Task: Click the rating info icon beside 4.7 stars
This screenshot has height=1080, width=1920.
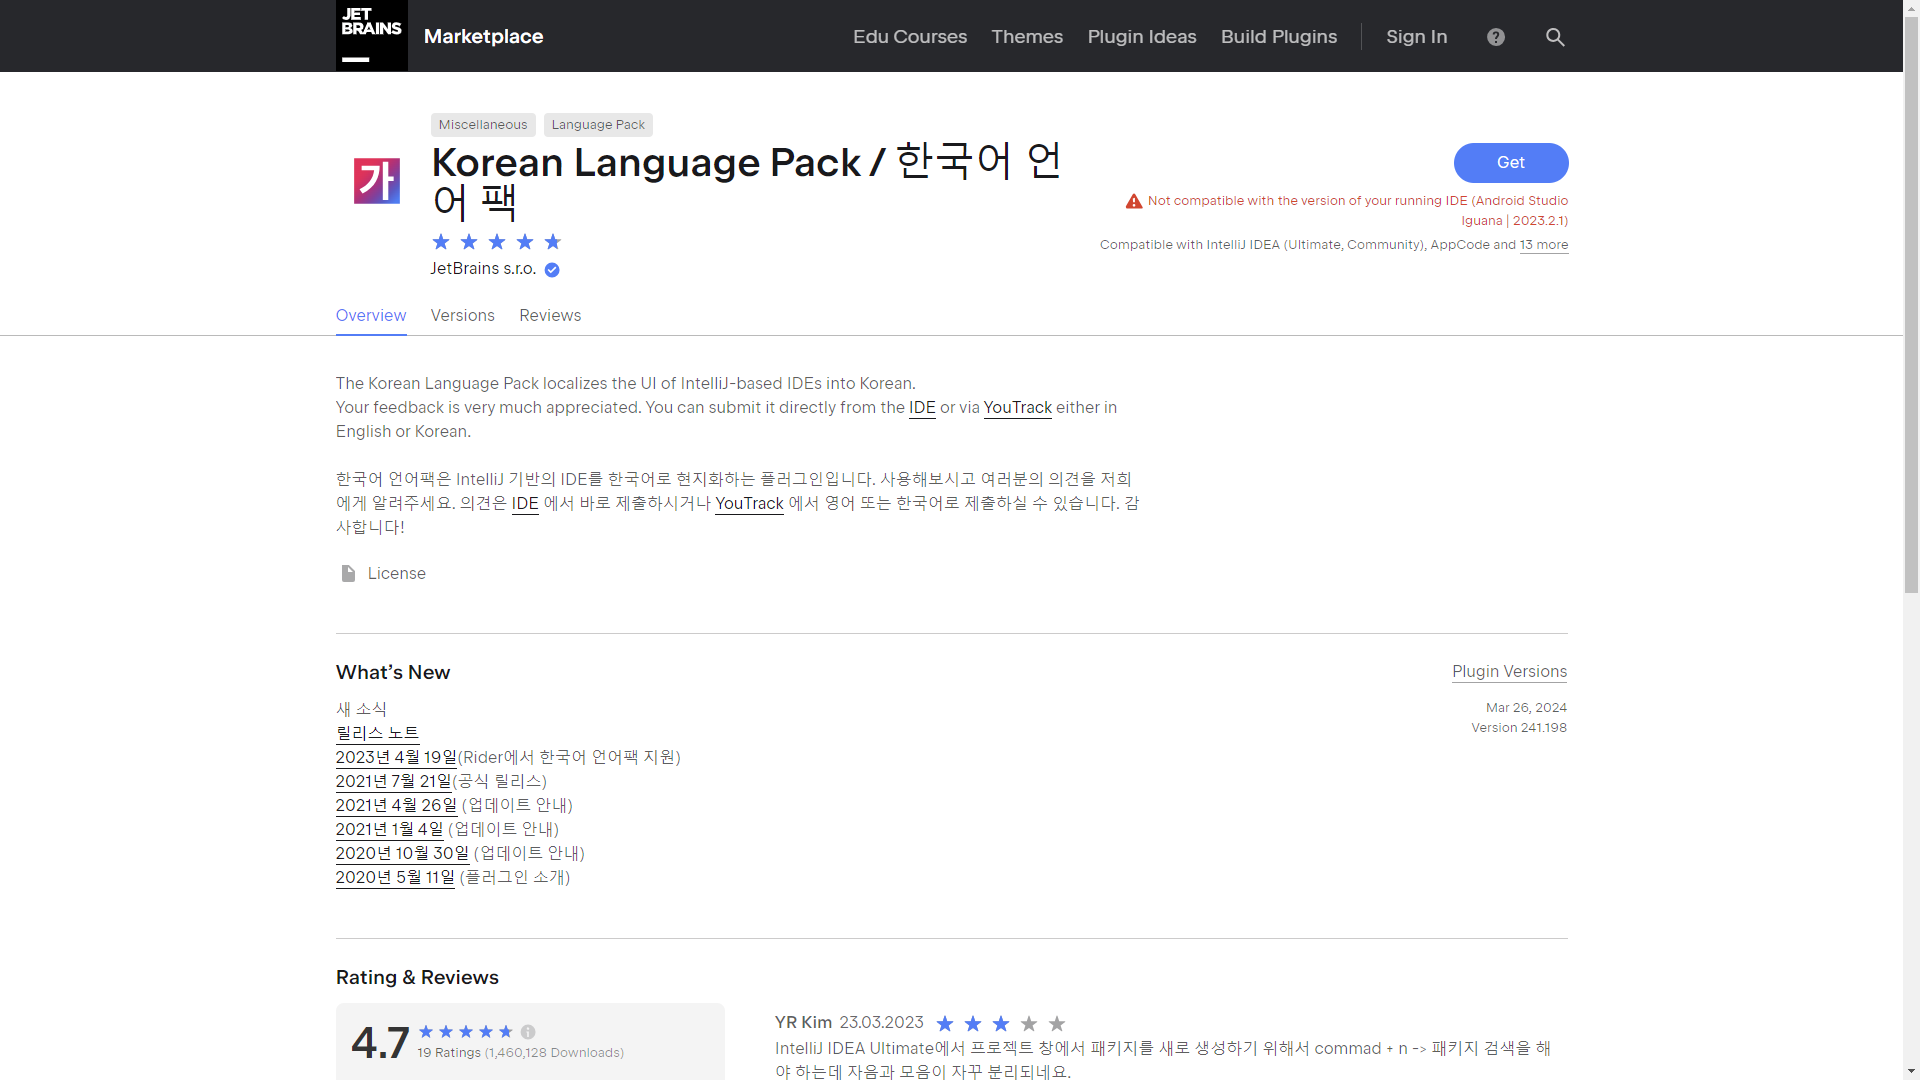Action: coord(528,1032)
